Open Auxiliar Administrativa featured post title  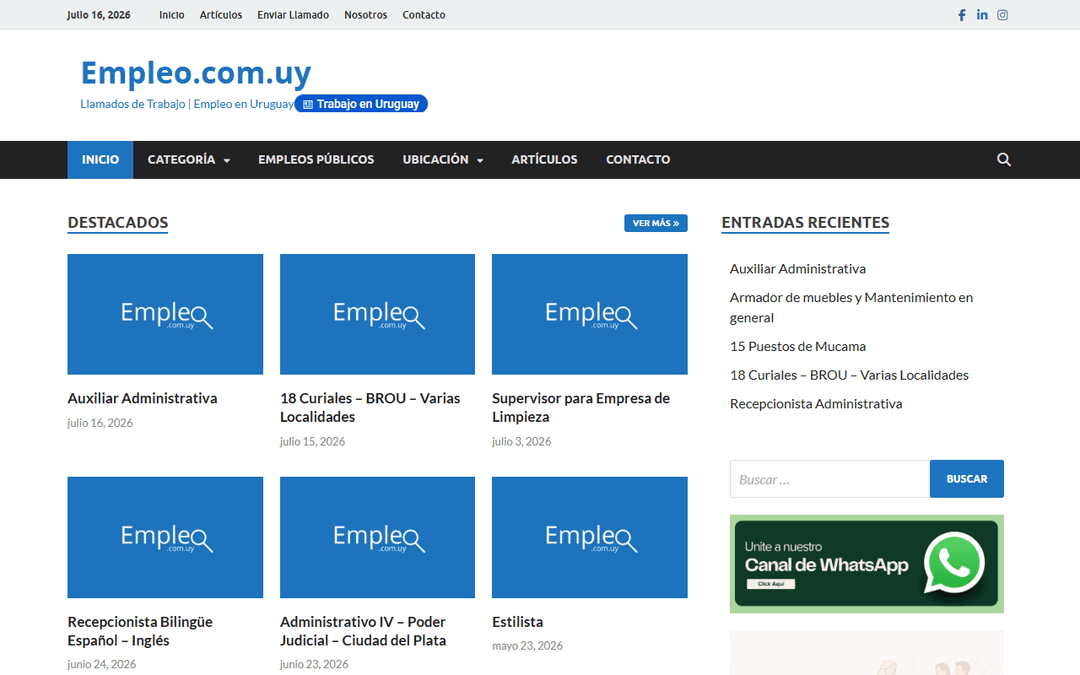[143, 398]
